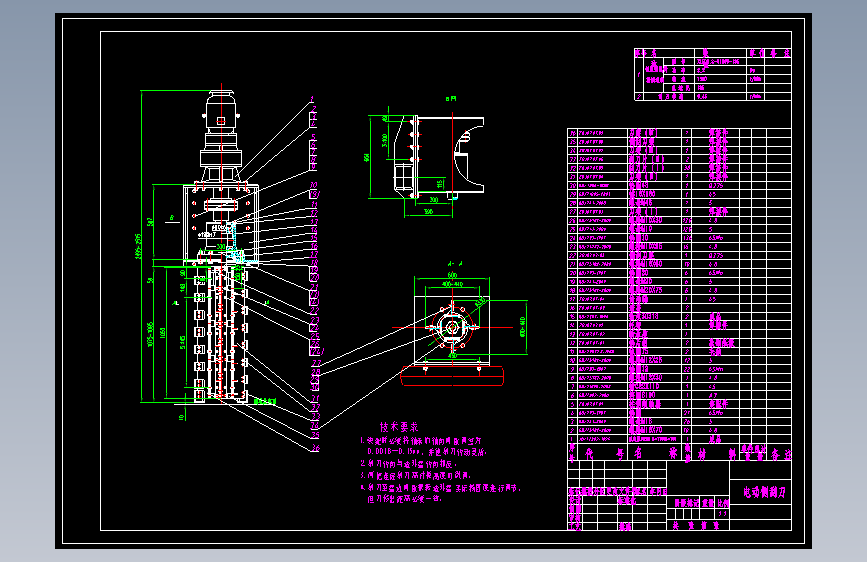Pick technical requirement line 2
The width and height of the screenshot is (867, 562).
click(410, 464)
